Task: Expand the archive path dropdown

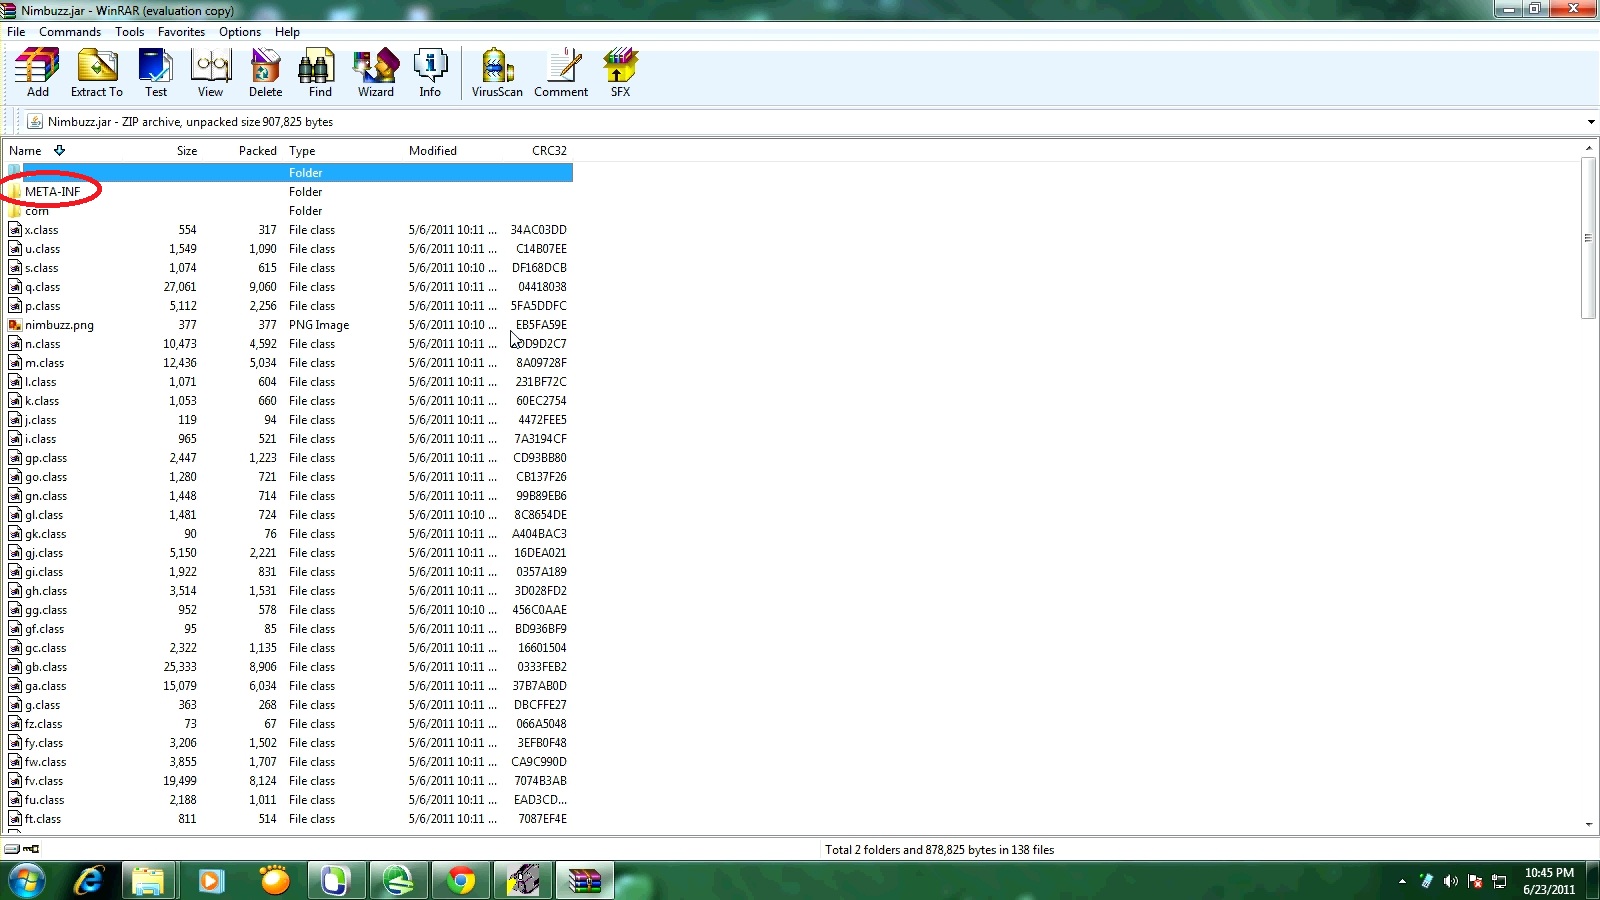Action: coord(1590,122)
